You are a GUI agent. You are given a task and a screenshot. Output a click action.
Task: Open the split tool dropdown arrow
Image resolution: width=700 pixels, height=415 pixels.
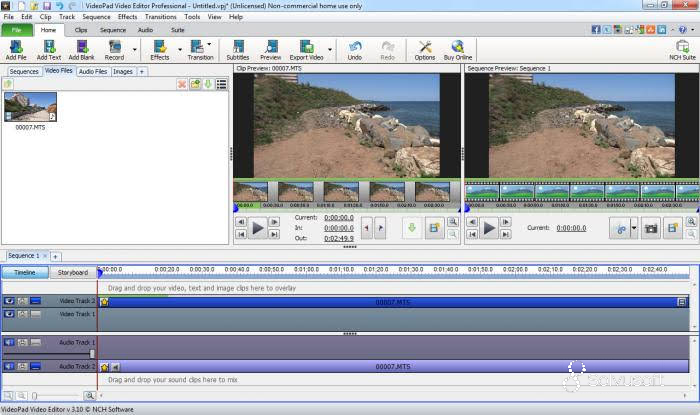click(633, 228)
